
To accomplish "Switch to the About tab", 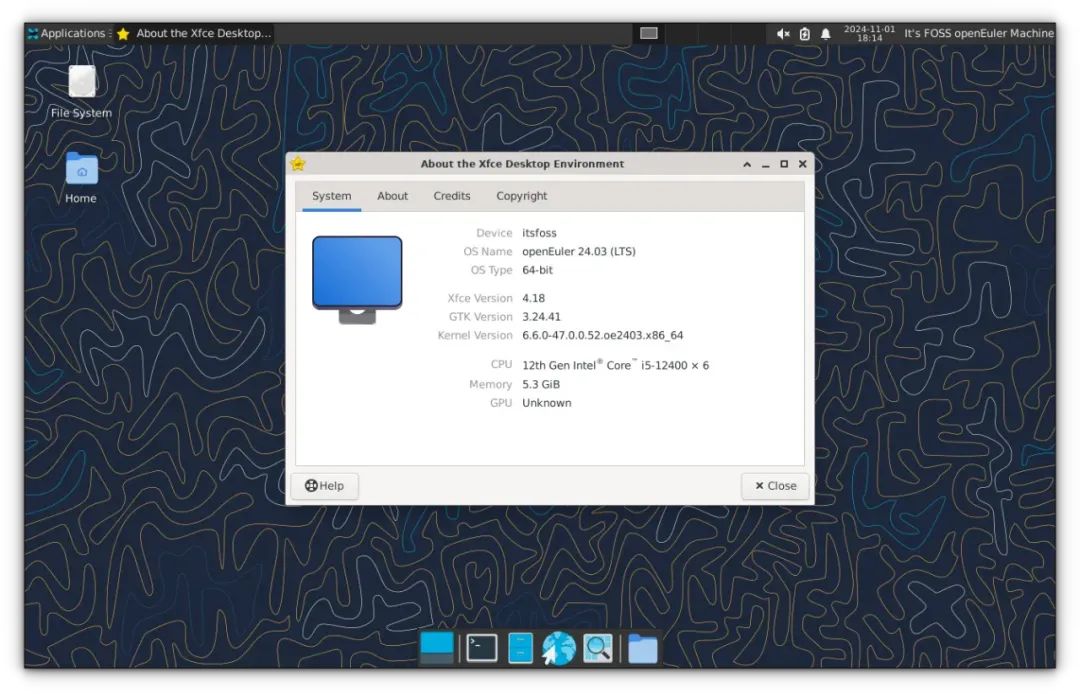I will point(393,196).
